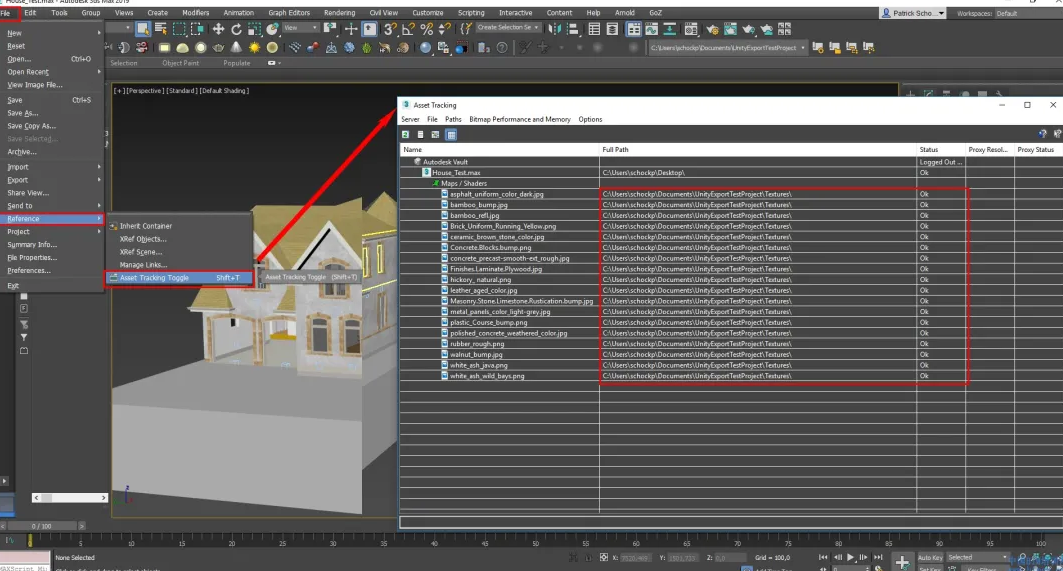Toggle the 3D Snaps button

(x=390, y=28)
